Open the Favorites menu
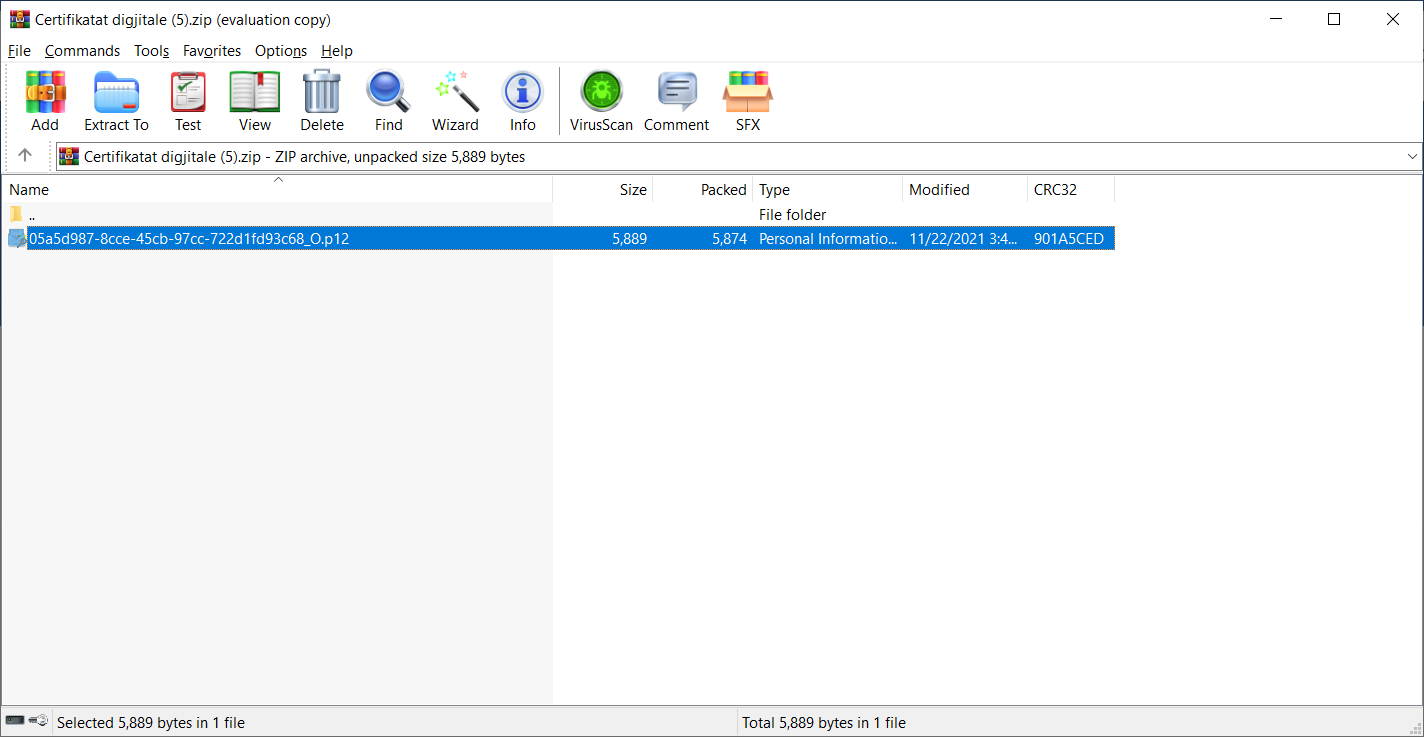The image size is (1424, 737). coord(212,51)
